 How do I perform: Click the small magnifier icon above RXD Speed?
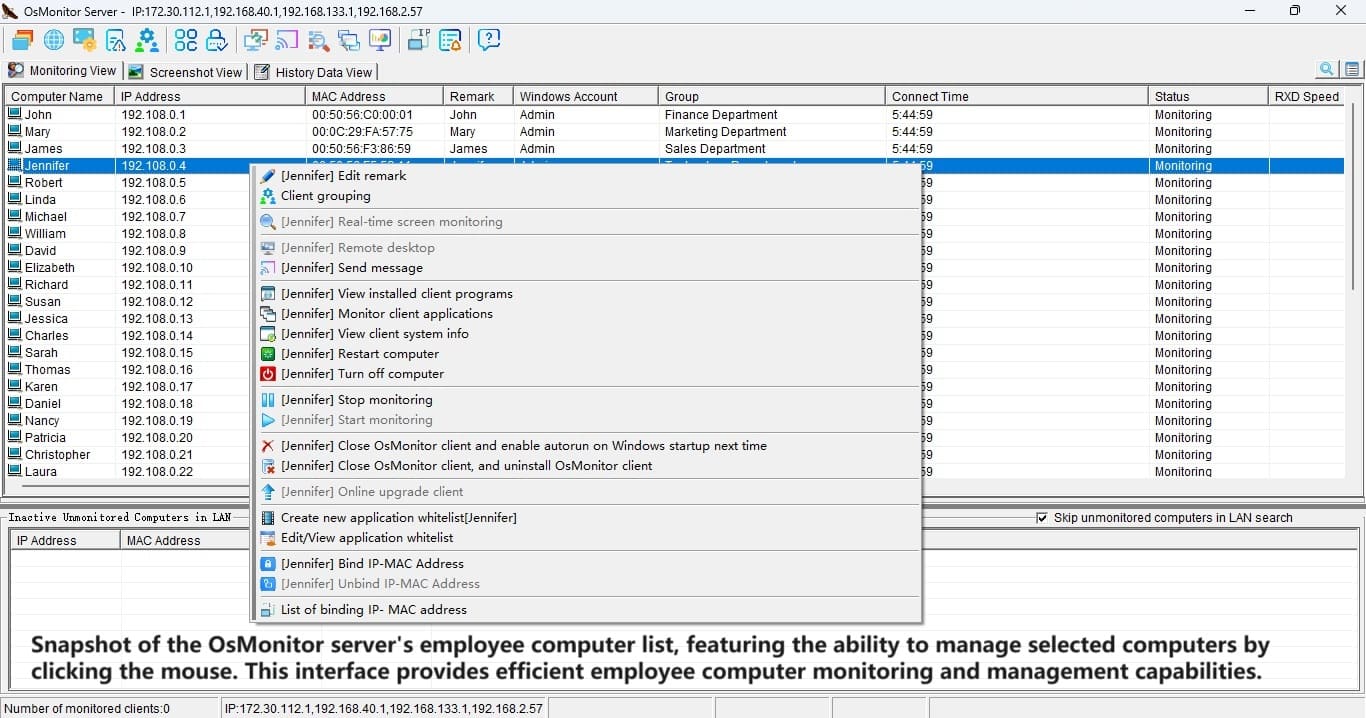pos(1327,69)
